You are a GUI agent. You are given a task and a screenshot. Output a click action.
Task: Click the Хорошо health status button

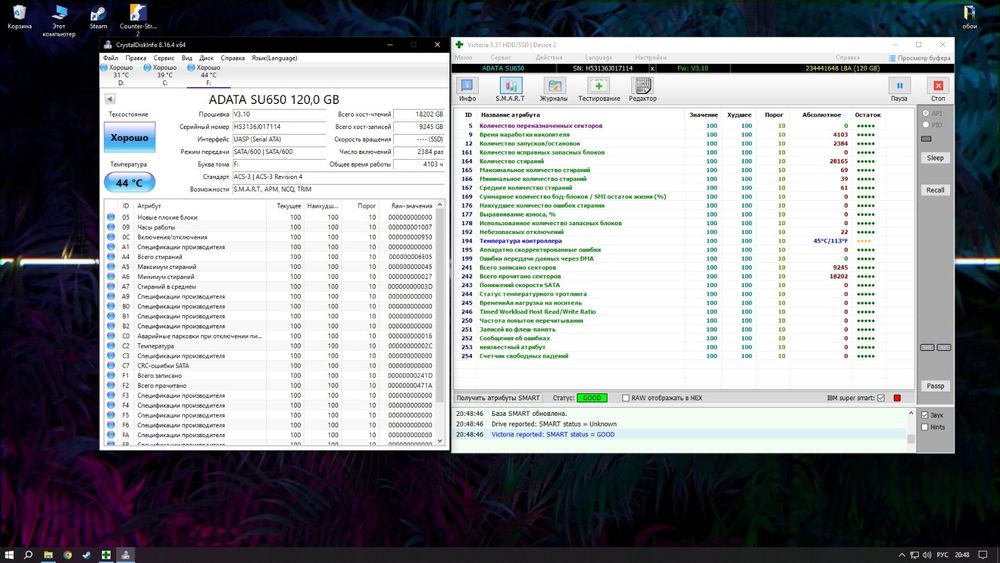pyautogui.click(x=129, y=137)
